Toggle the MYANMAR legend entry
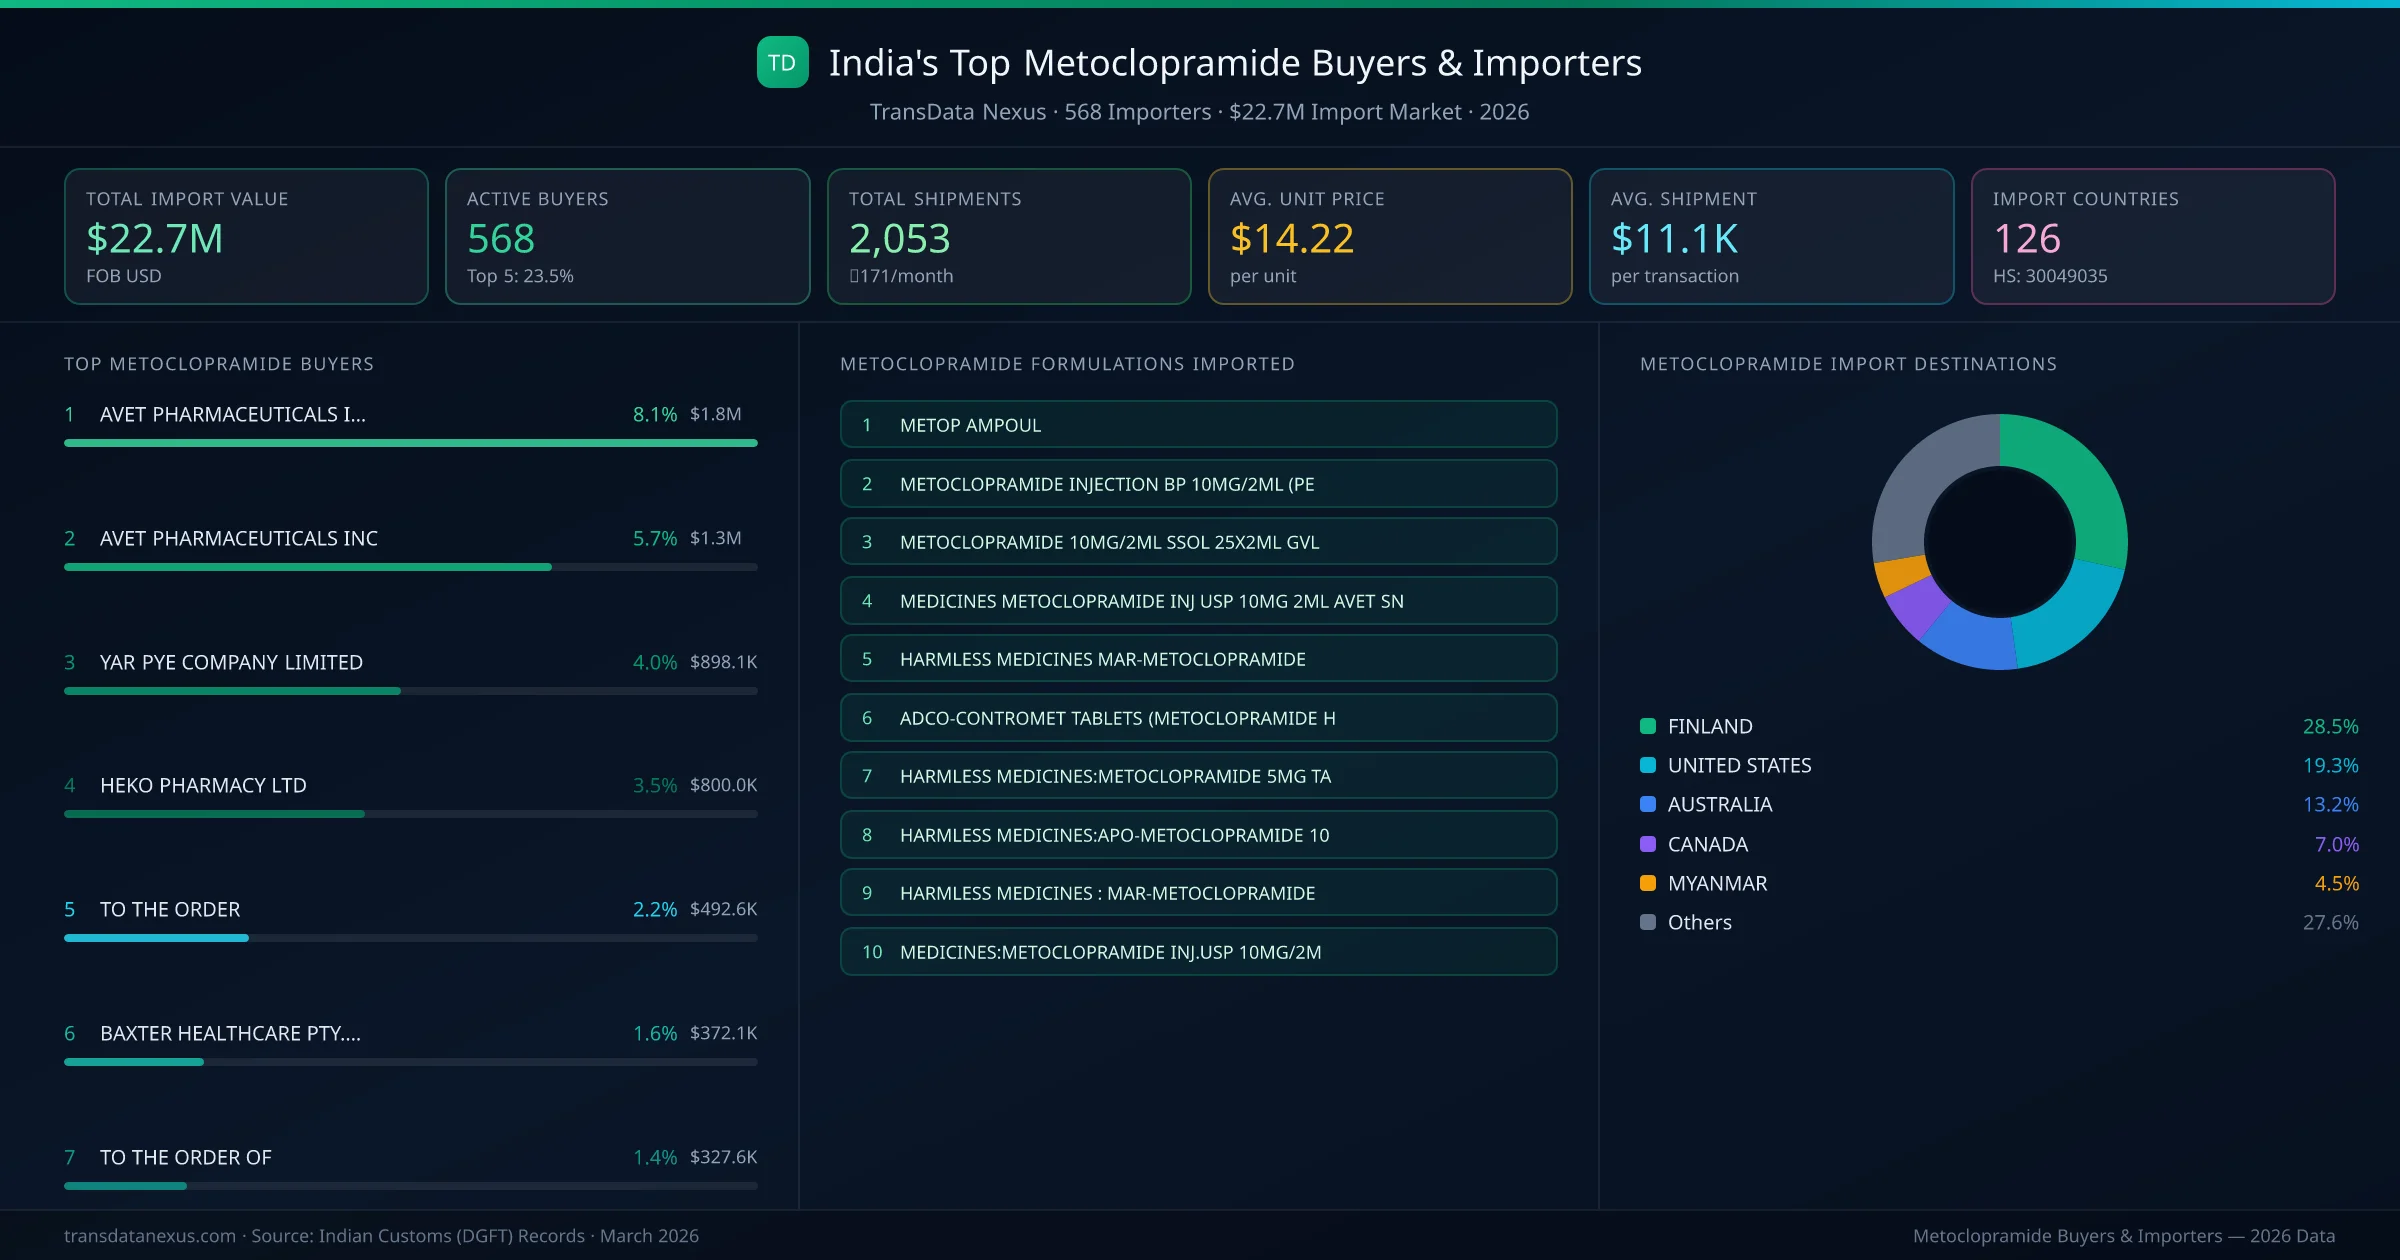Viewport: 2400px width, 1260px height. click(1717, 883)
